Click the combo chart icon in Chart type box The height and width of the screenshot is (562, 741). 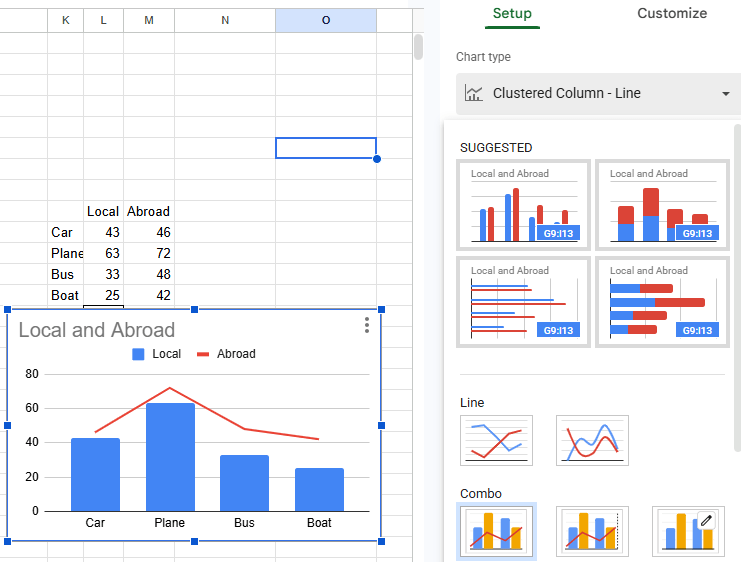pyautogui.click(x=474, y=93)
